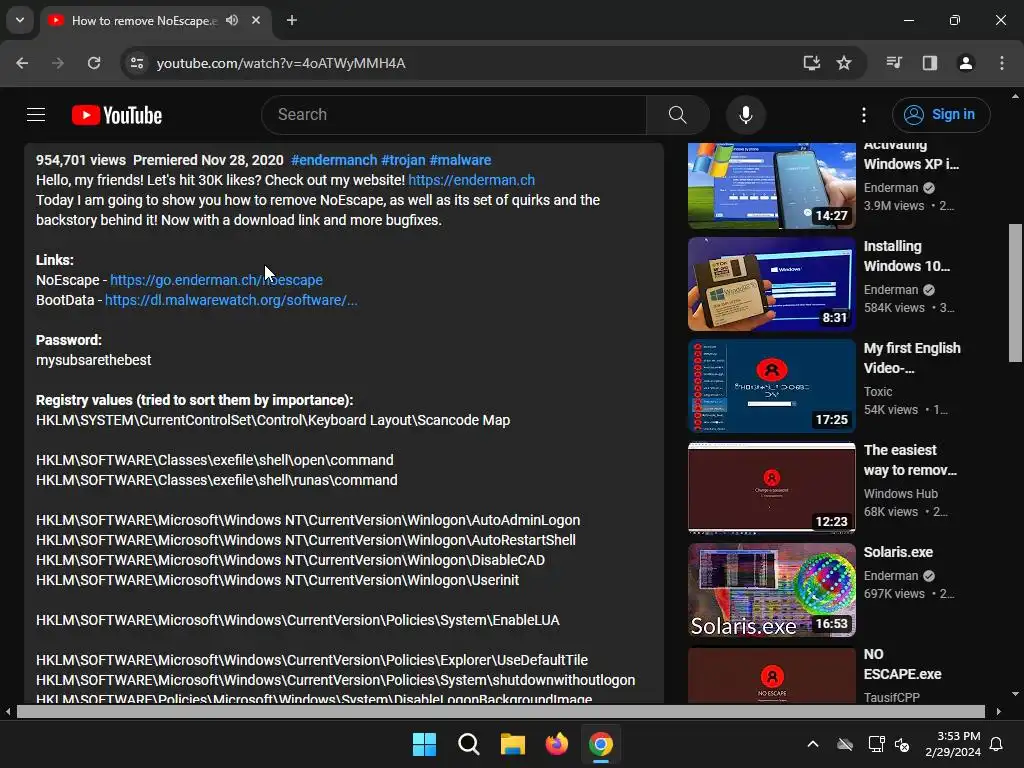
Task: Mute the tab audio speaker icon
Action: [x=232, y=20]
